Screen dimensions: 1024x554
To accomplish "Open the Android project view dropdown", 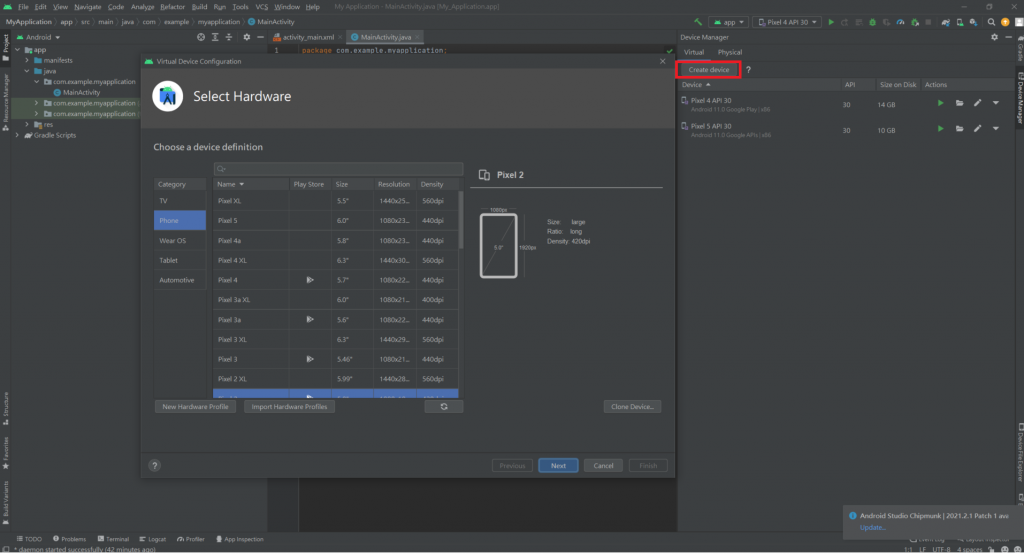I will (39, 37).
